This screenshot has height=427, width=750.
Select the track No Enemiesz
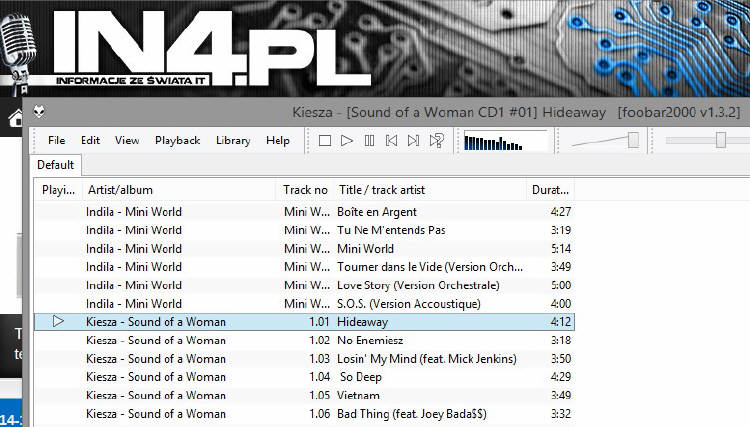[304, 340]
